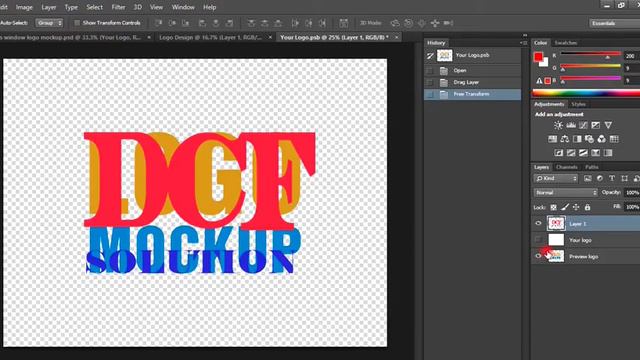This screenshot has width=640, height=360.
Task: Select the Open history state
Action: tap(473, 71)
